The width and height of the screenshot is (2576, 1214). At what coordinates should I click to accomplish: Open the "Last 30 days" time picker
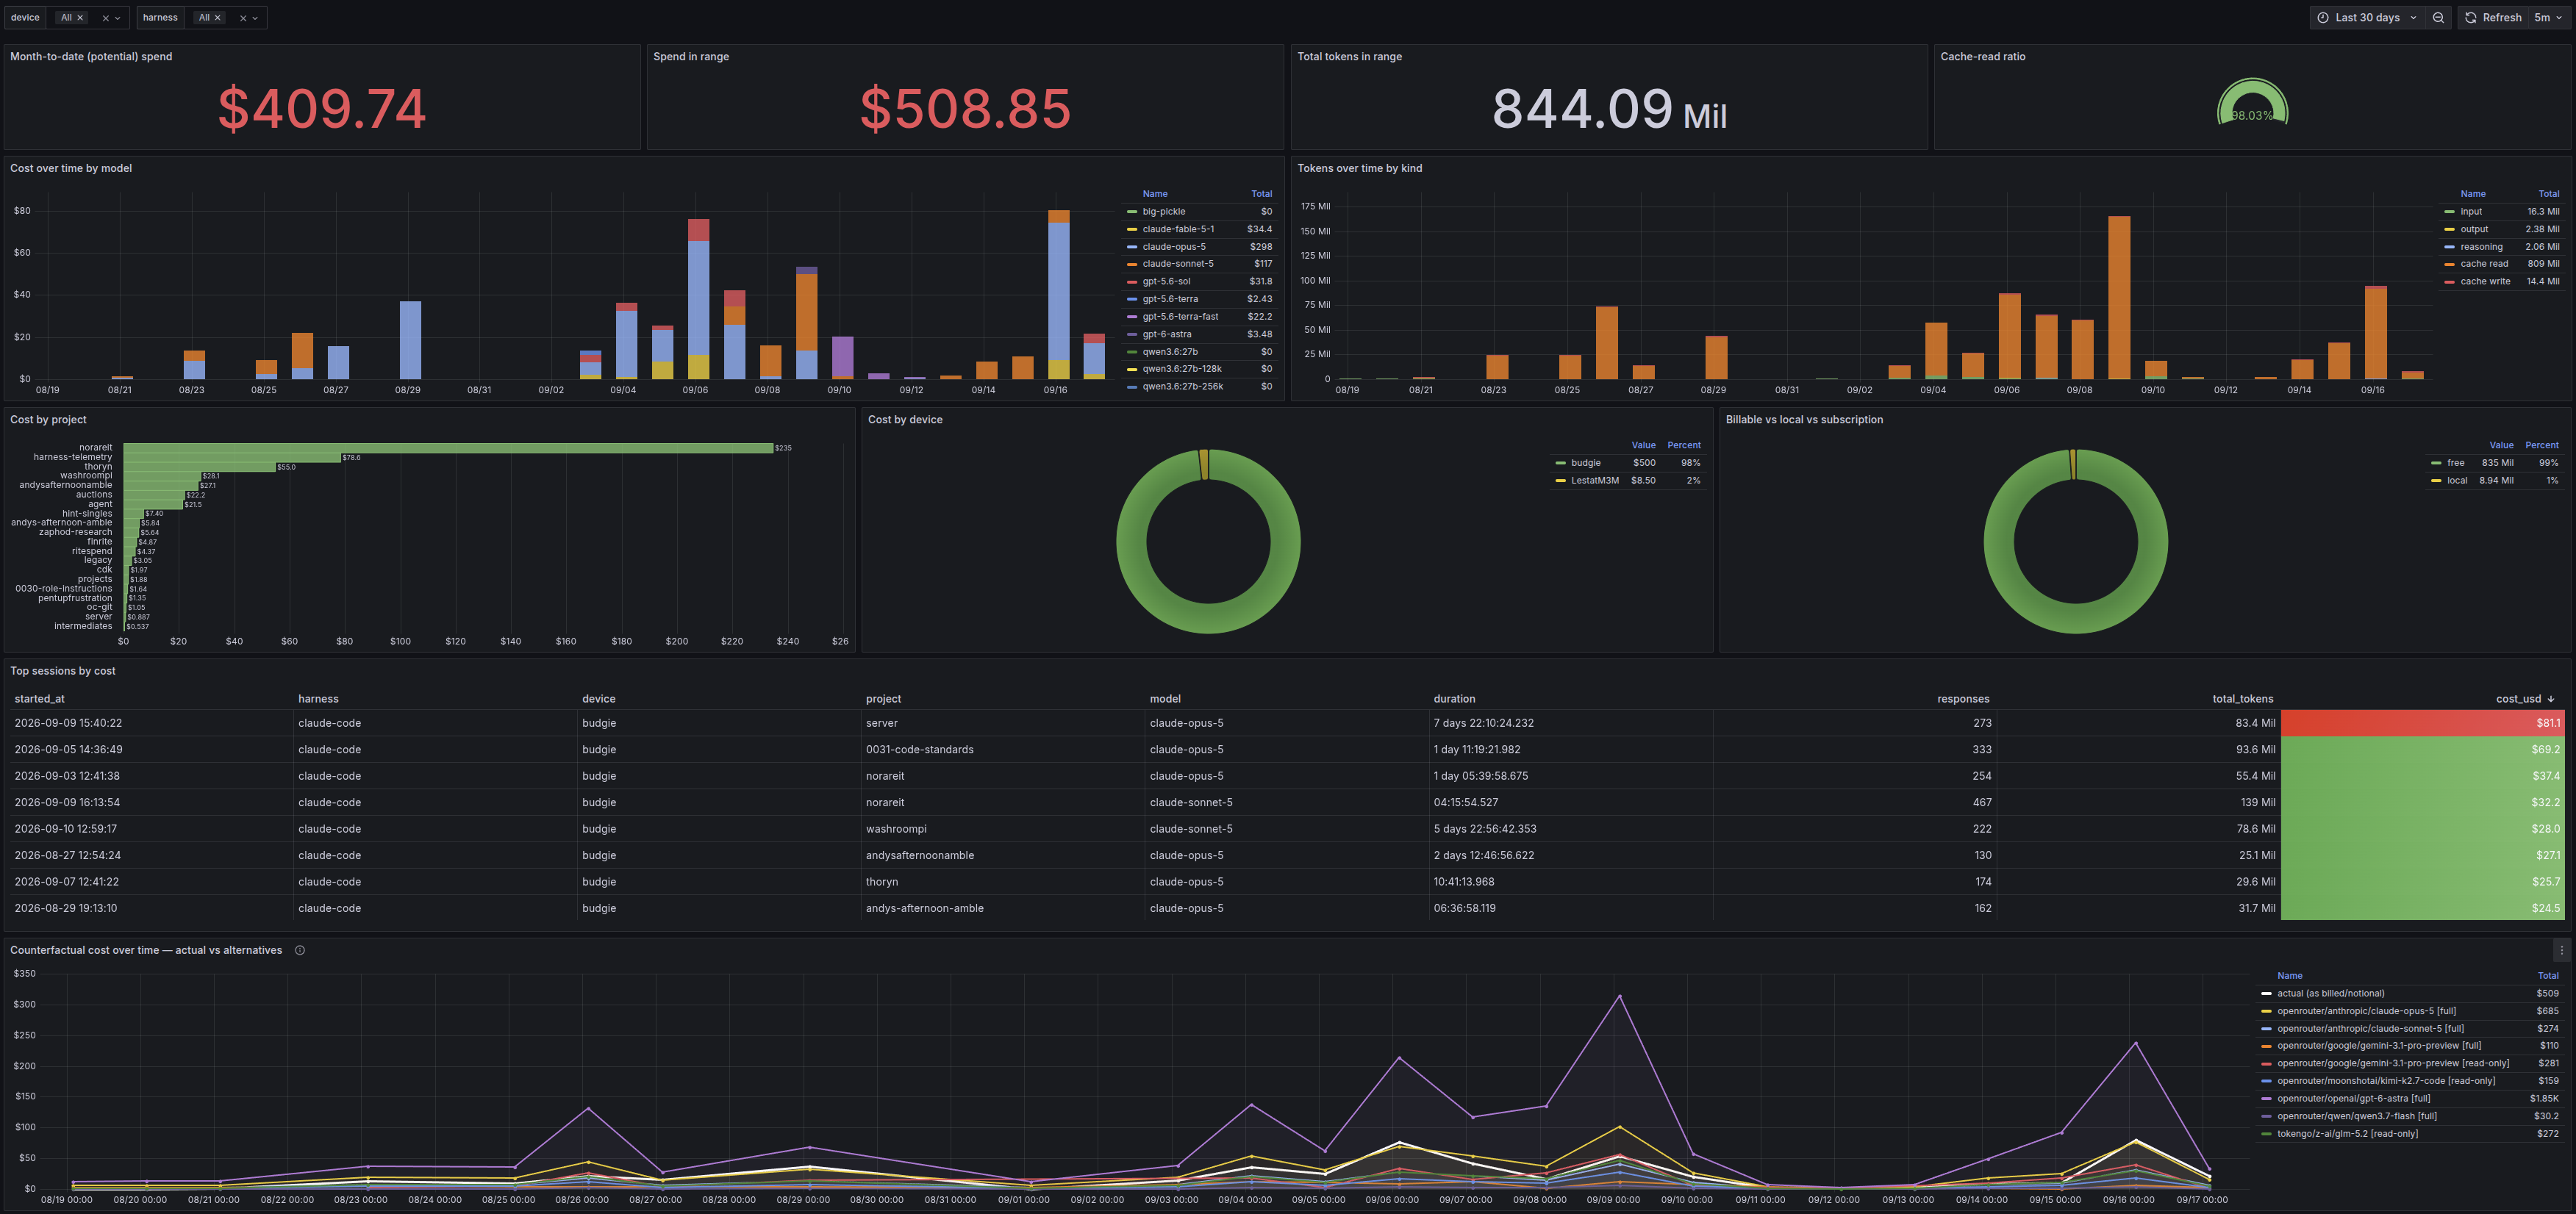point(2367,18)
